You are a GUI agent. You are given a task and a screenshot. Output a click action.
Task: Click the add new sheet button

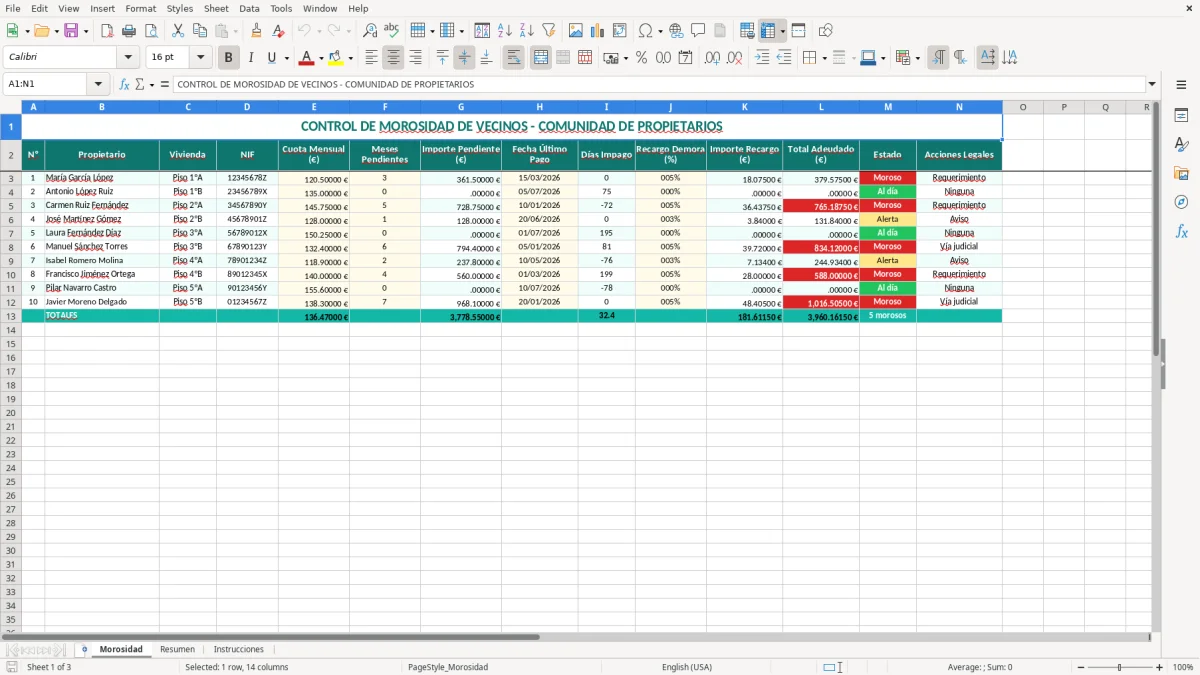click(x=84, y=650)
